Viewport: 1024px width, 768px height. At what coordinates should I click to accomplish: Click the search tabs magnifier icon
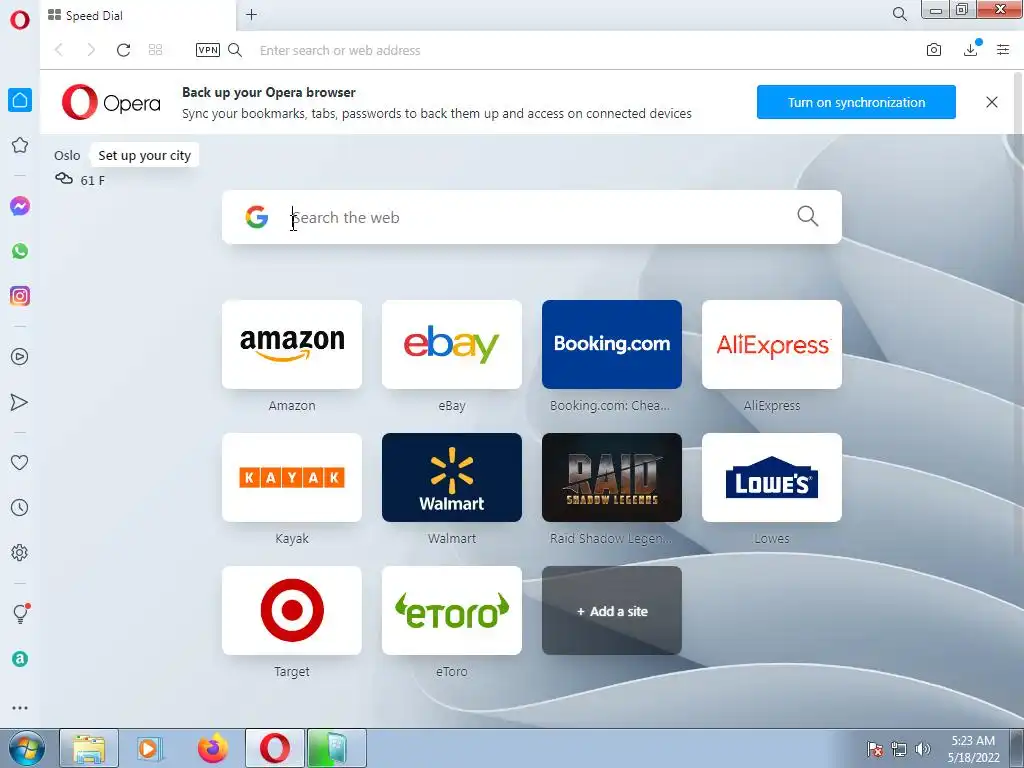899,14
